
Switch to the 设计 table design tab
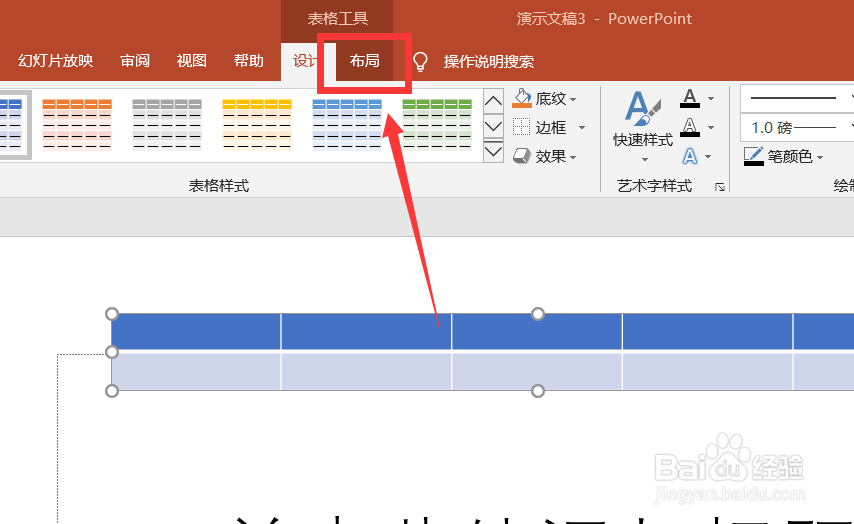click(304, 60)
